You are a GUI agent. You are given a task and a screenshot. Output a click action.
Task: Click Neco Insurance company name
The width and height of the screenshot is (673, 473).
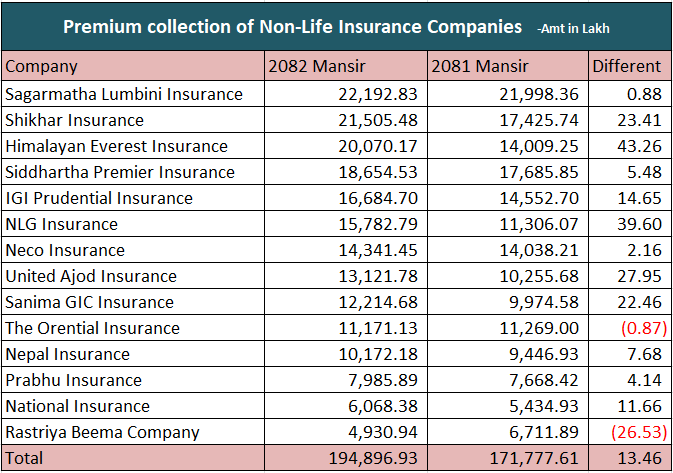coord(65,250)
